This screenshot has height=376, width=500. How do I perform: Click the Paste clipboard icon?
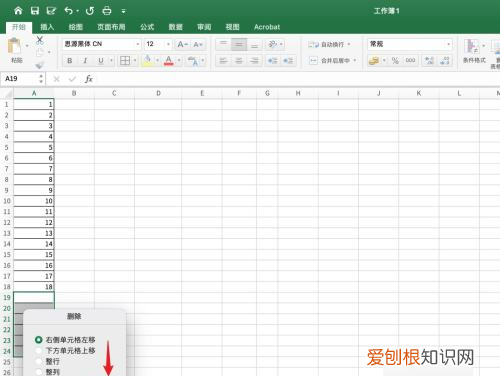[15, 46]
